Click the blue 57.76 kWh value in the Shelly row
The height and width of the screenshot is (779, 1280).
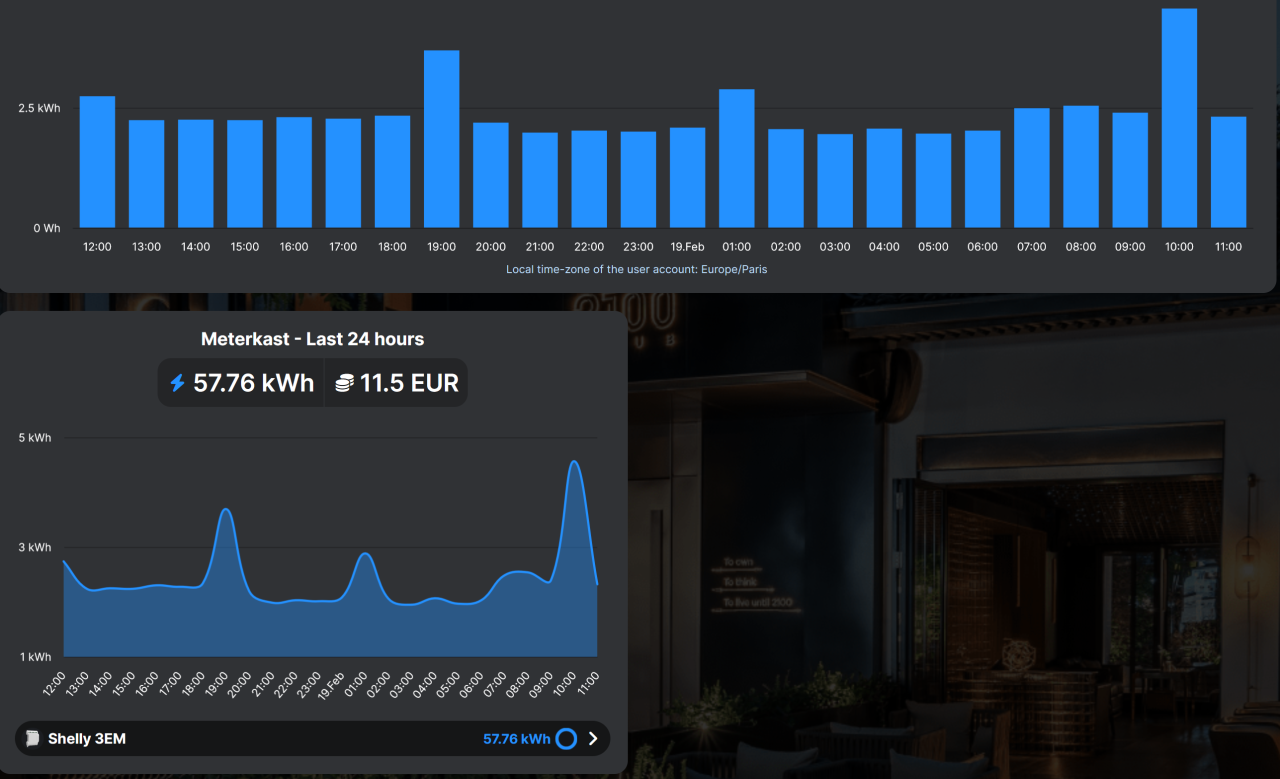point(516,739)
